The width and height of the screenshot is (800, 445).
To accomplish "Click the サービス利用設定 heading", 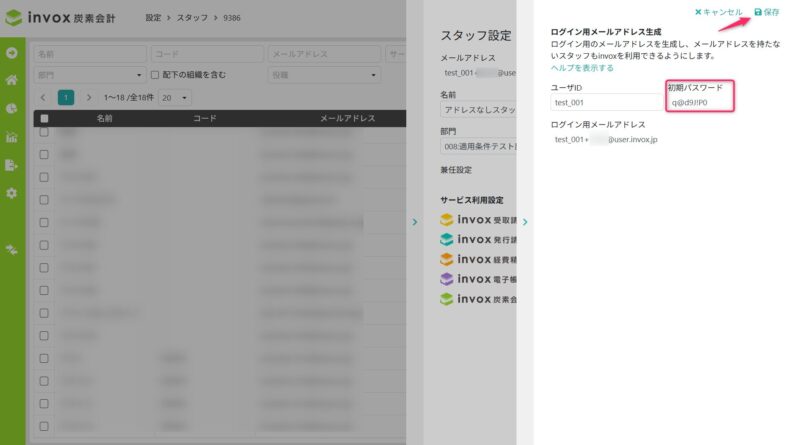I will [x=472, y=200].
